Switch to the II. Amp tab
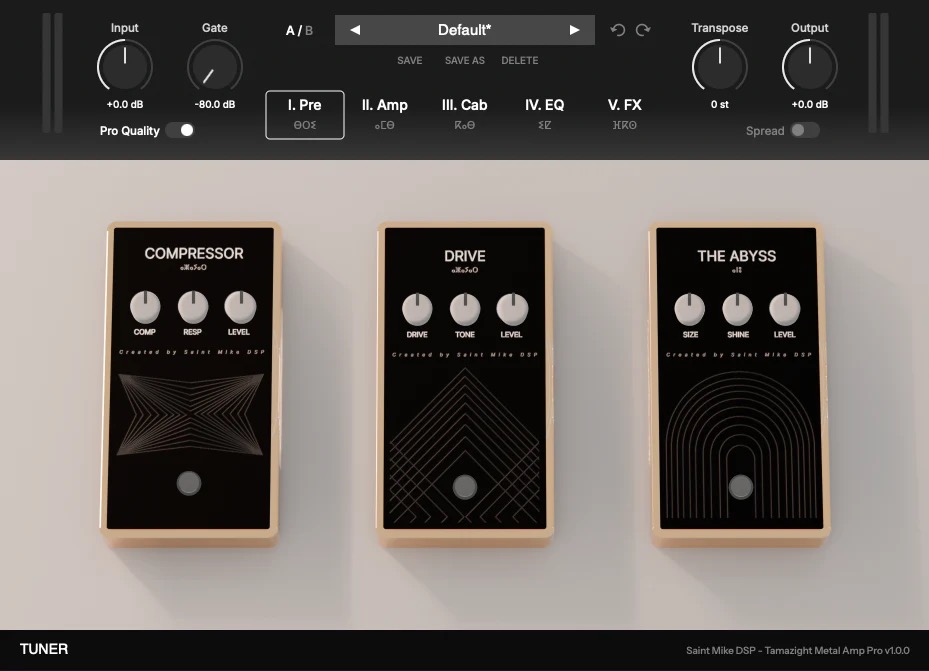The image size is (929, 671). coord(385,114)
